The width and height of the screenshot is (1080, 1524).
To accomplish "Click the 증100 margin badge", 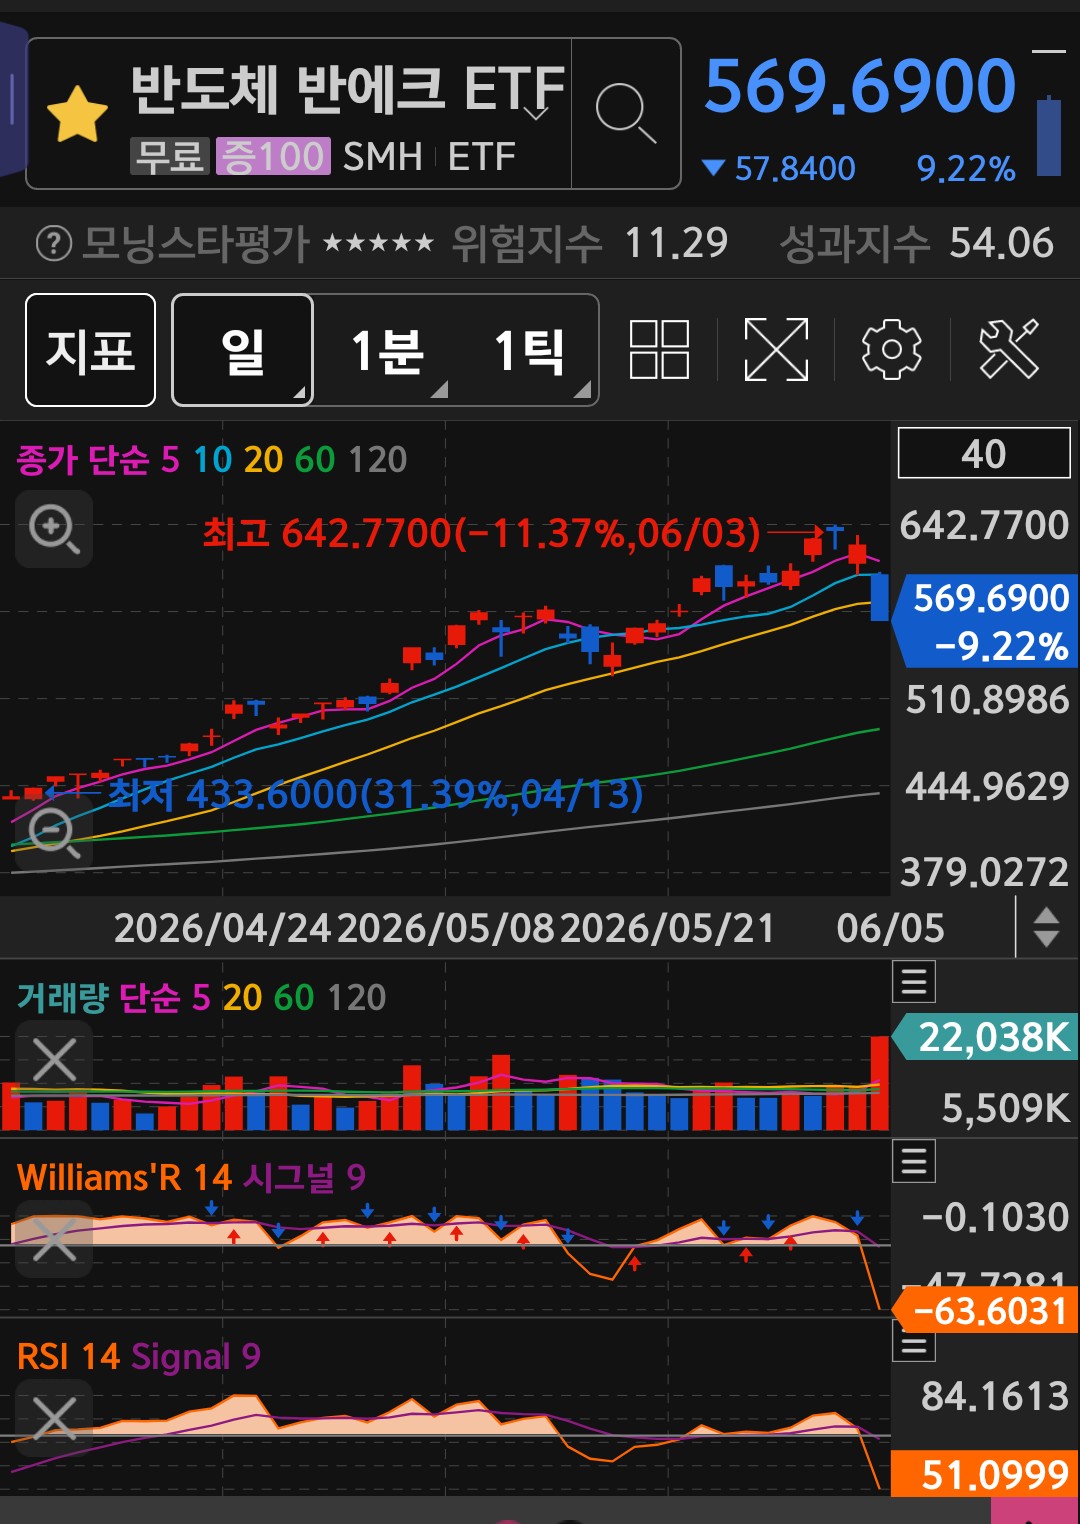I will pos(273,156).
